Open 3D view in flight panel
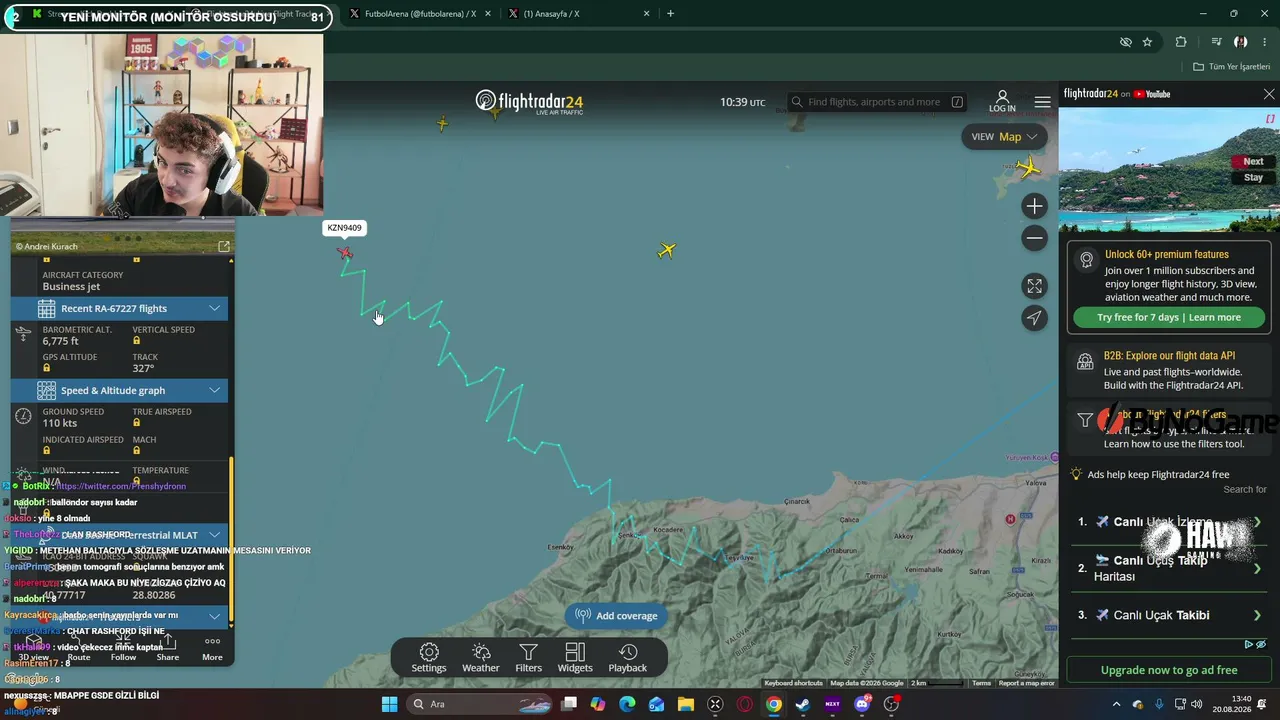1280x720 pixels. pyautogui.click(x=33, y=648)
